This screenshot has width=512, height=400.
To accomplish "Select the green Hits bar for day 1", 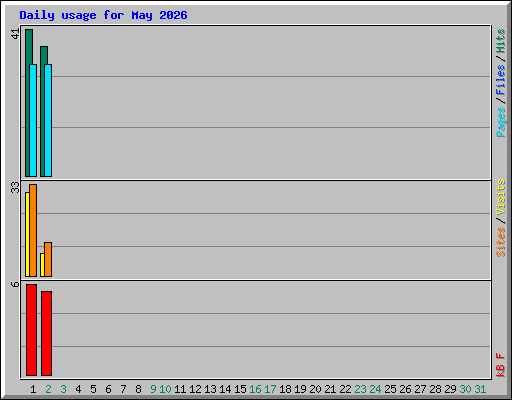I will [x=28, y=103].
